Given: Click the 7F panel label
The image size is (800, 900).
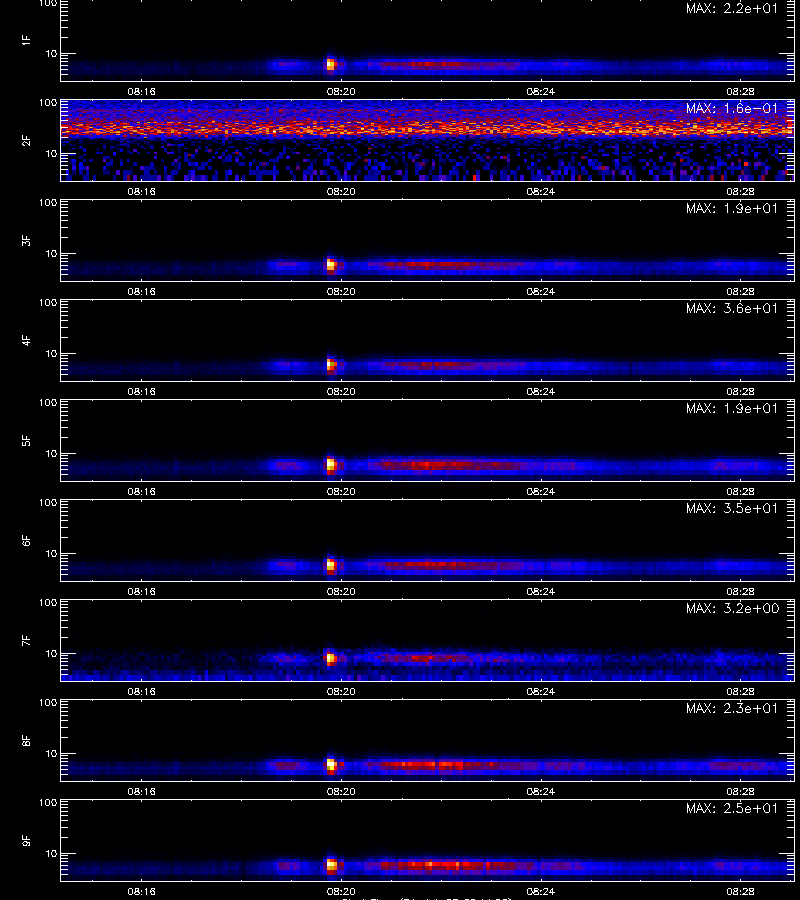Looking at the screenshot, I should 26,640.
